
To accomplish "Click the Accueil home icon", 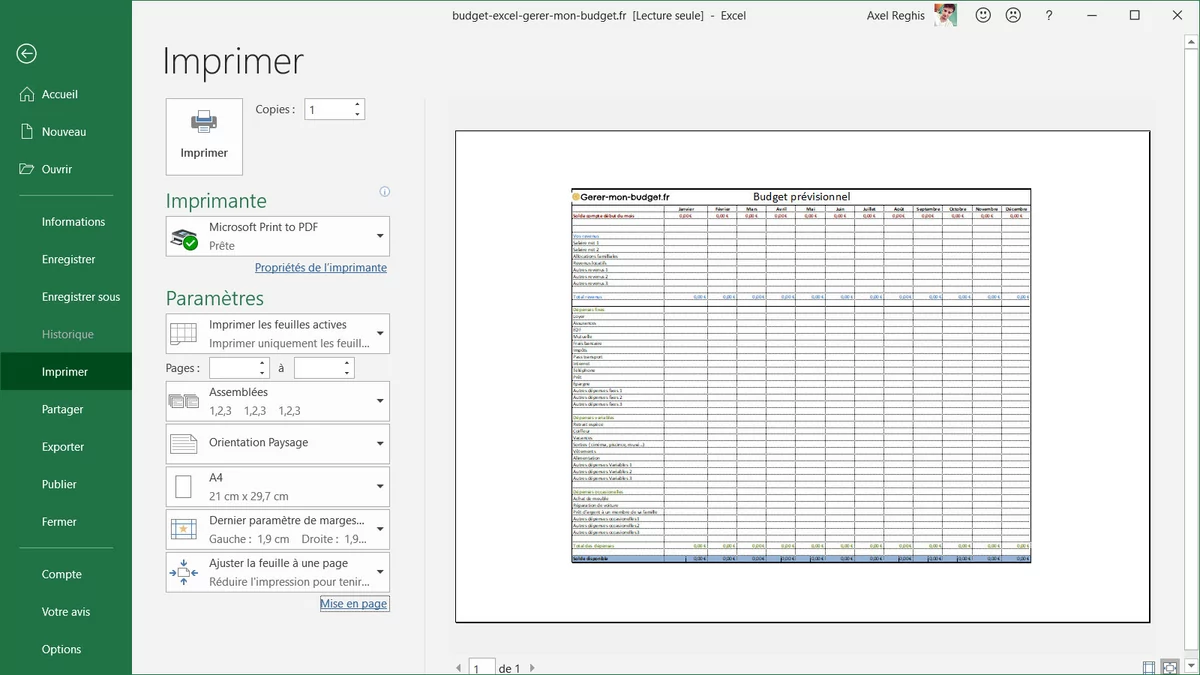I will tap(27, 95).
